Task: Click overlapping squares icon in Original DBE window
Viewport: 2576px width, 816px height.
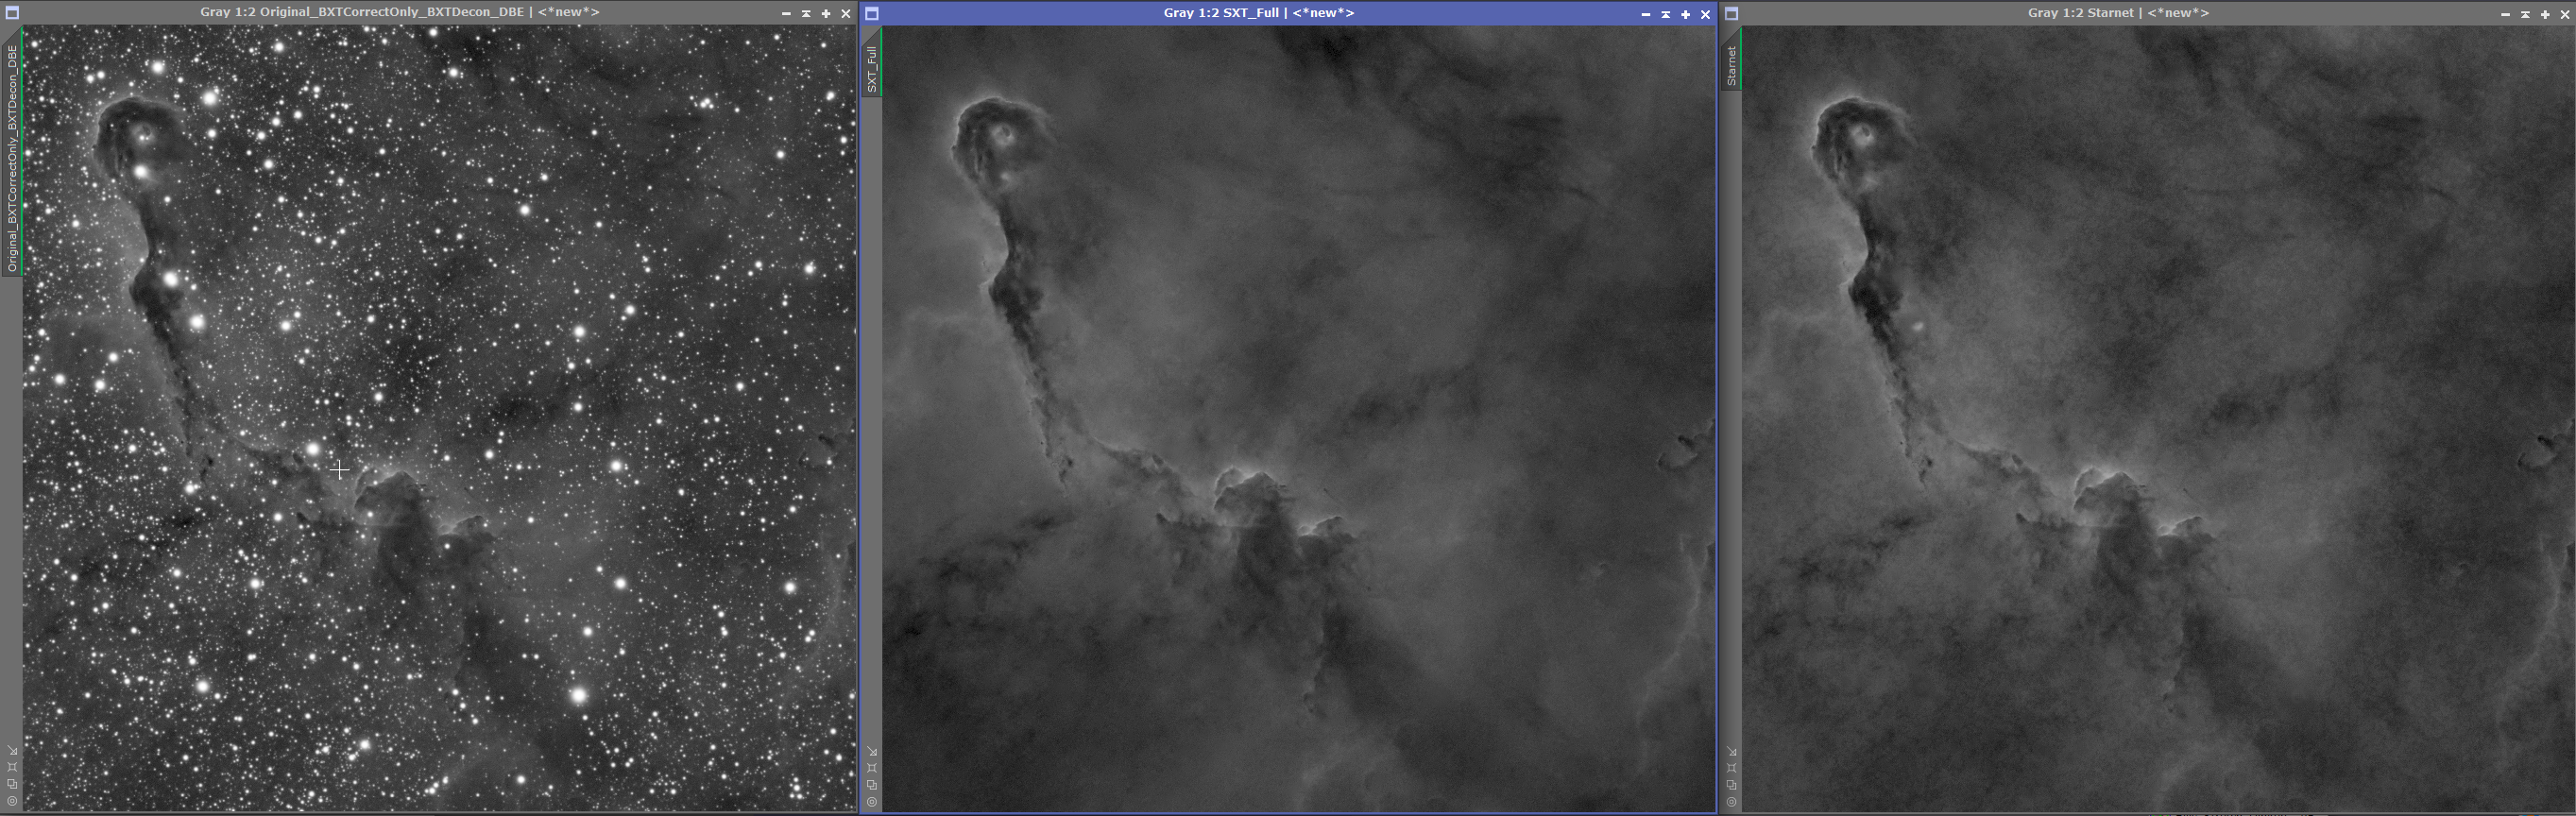Action: pyautogui.click(x=12, y=784)
